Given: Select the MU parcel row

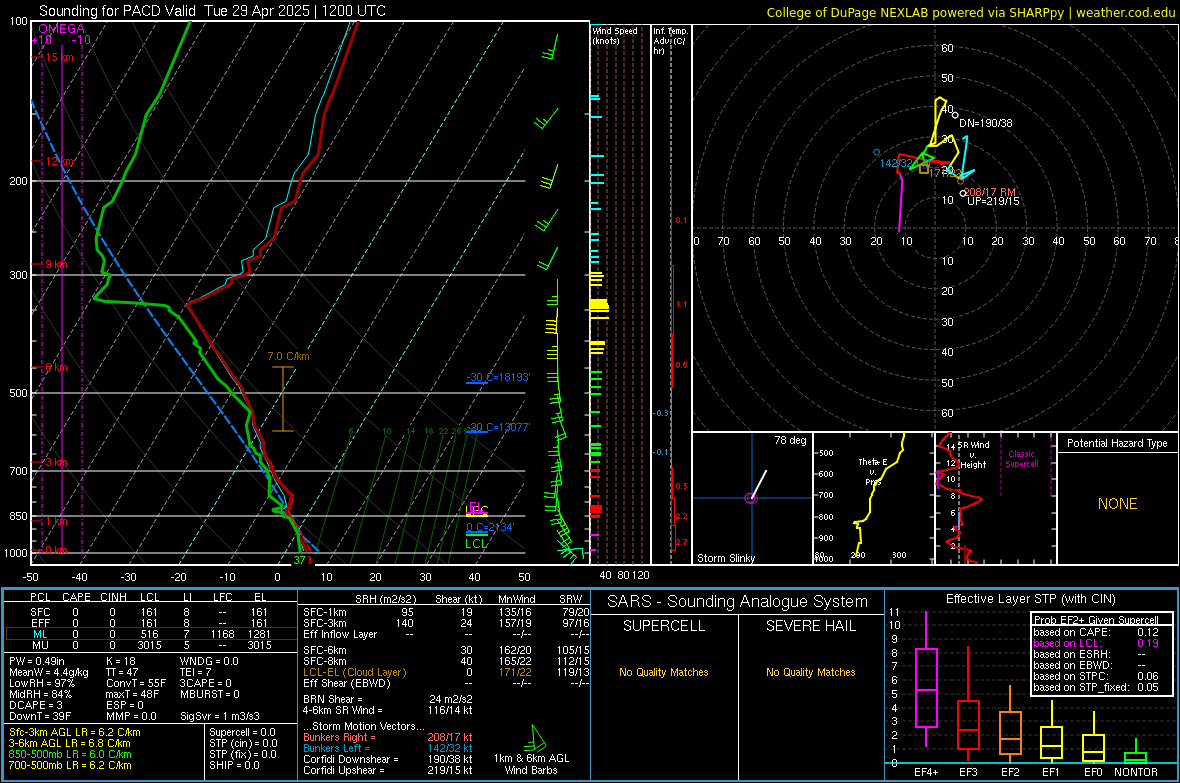Looking at the screenshot, I should point(151,645).
